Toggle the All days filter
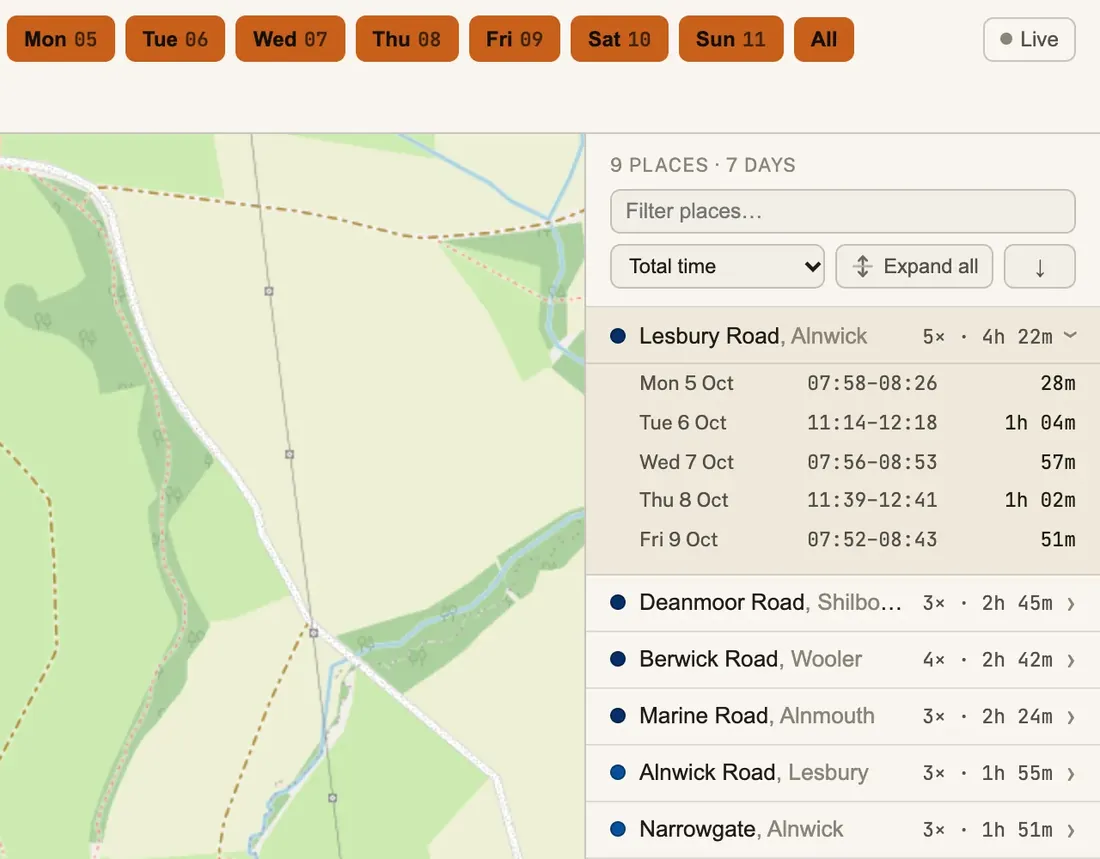 coord(824,39)
